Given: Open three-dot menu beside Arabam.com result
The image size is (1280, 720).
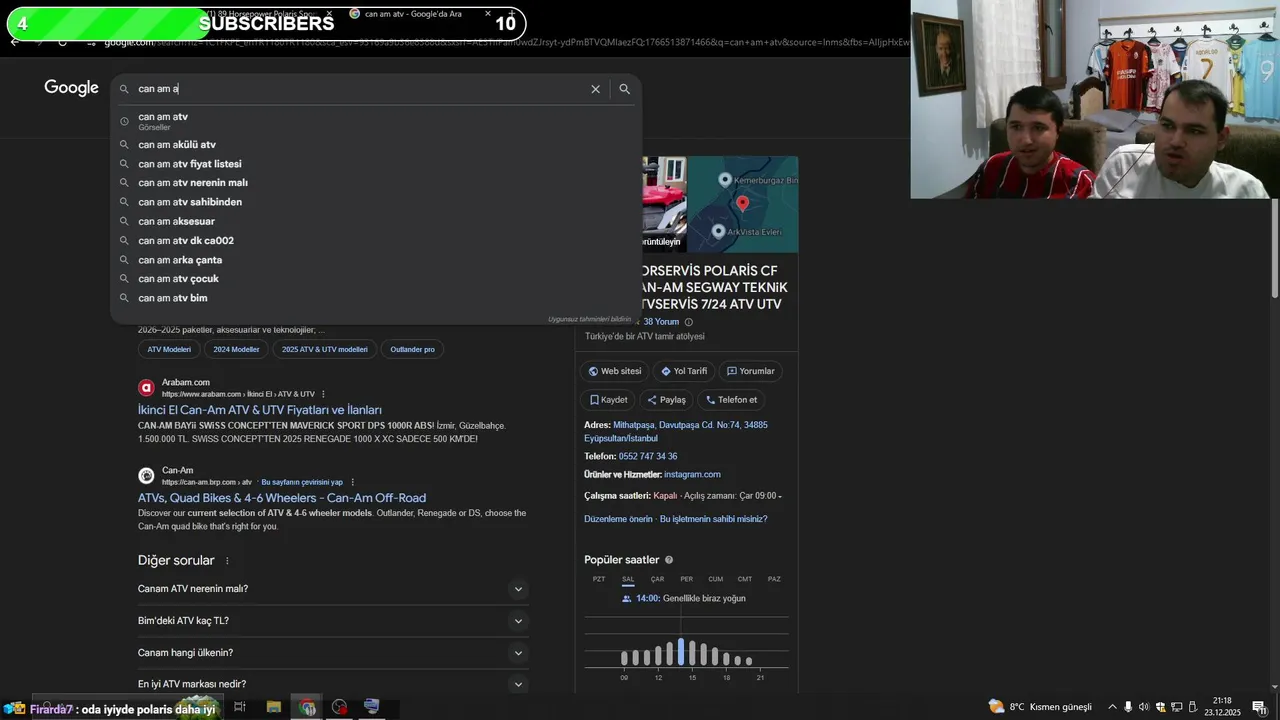Looking at the screenshot, I should pos(323,394).
